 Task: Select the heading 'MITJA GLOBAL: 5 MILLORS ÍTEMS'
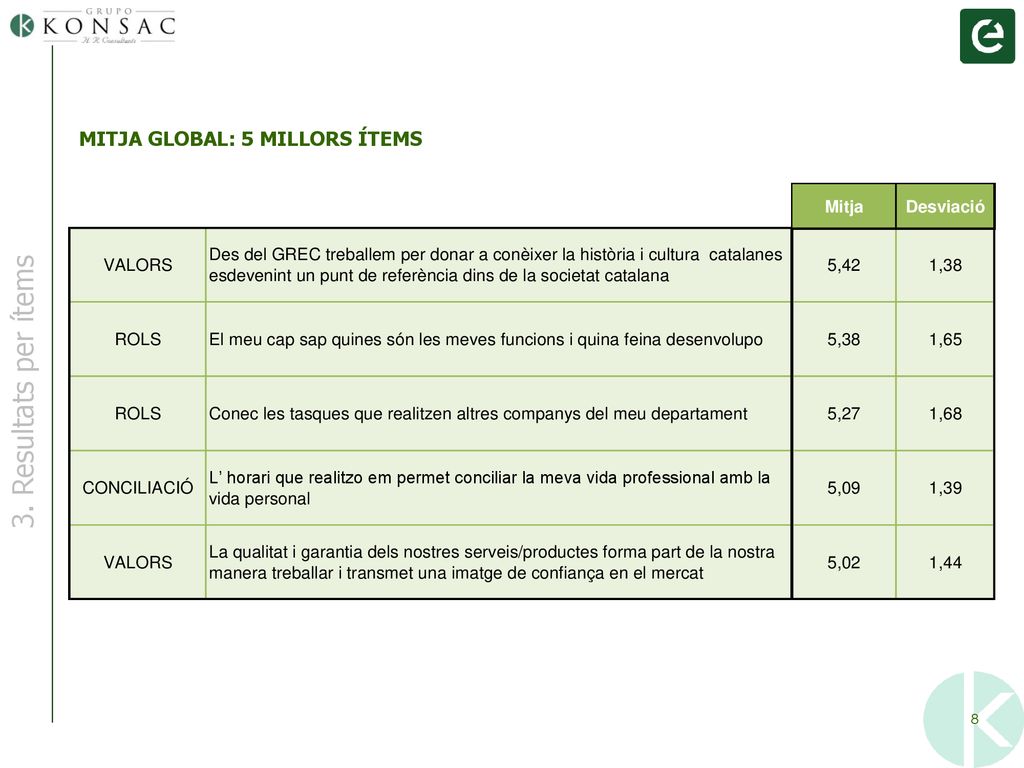point(251,139)
